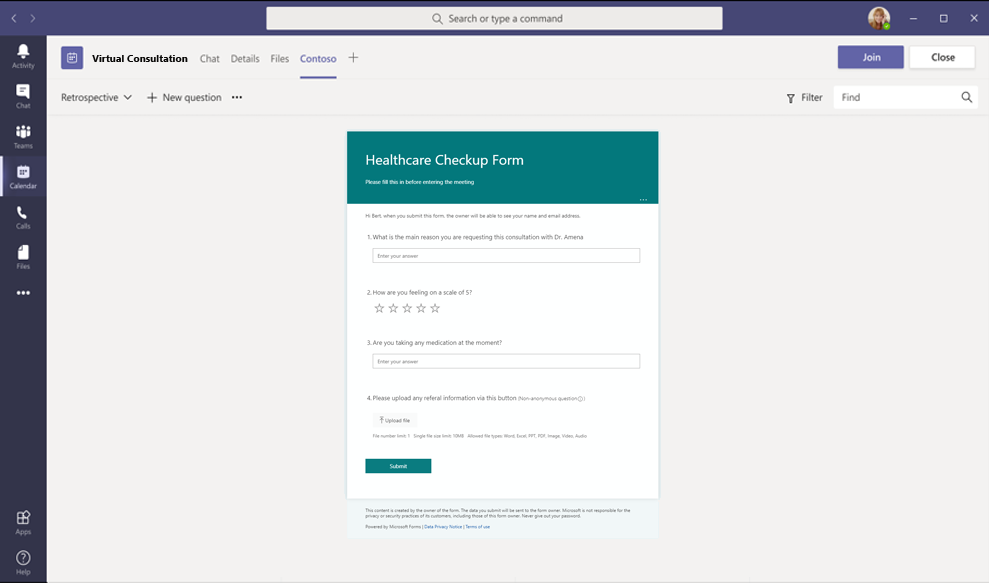
Task: Open Files in the left sidebar
Action: (23, 257)
